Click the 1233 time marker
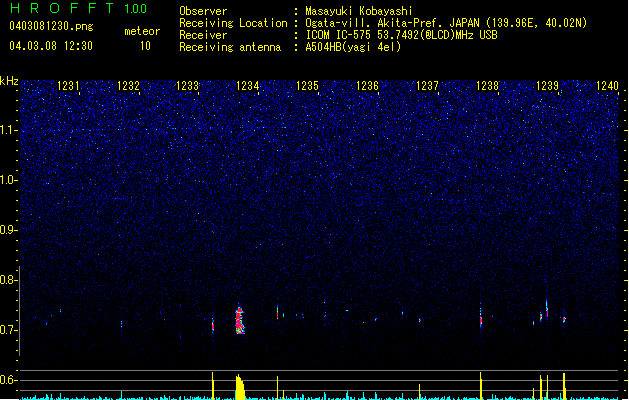The image size is (629, 400). tap(188, 86)
